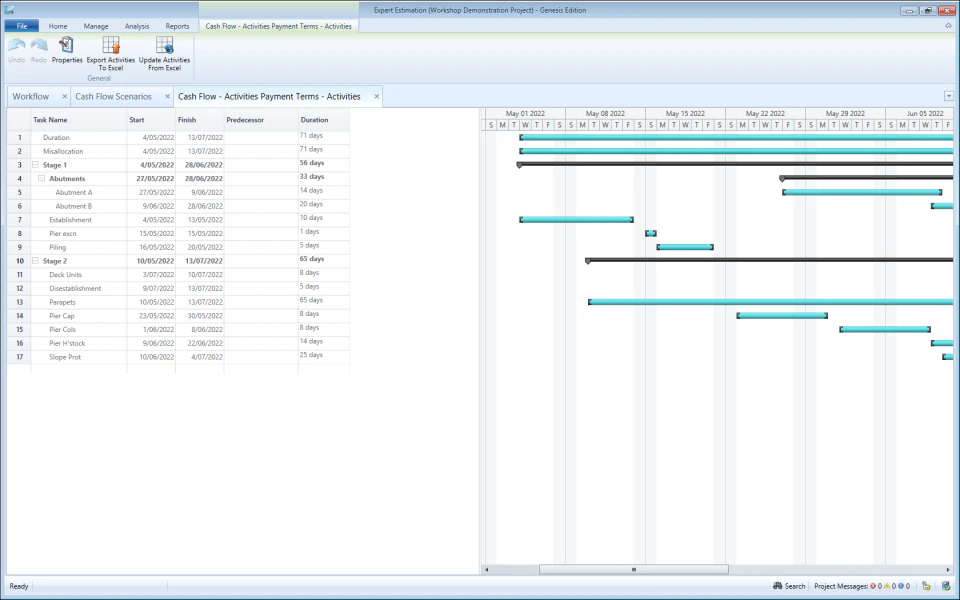
Task: Click the blue info Project Messages indicator
Action: [900, 587]
